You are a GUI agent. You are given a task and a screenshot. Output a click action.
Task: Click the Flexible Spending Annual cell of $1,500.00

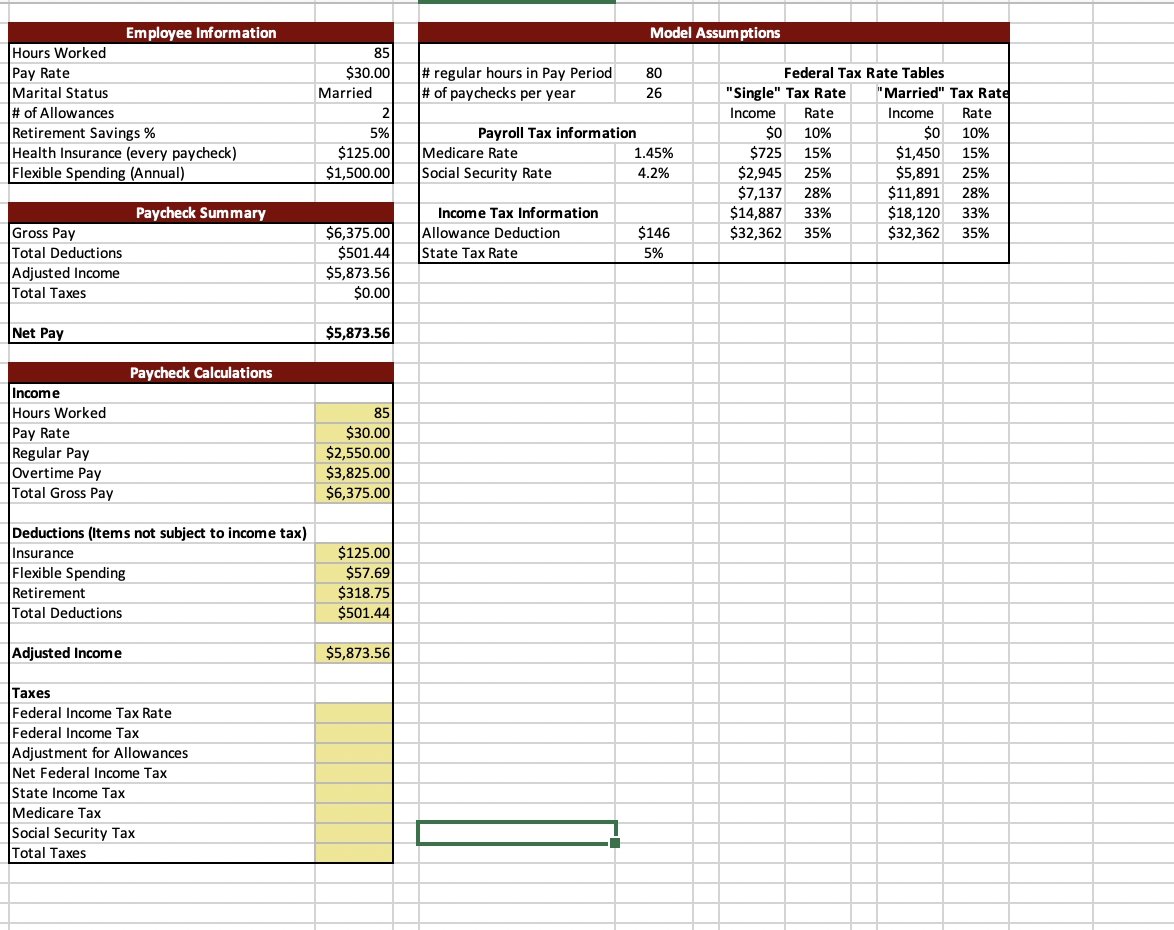click(353, 173)
